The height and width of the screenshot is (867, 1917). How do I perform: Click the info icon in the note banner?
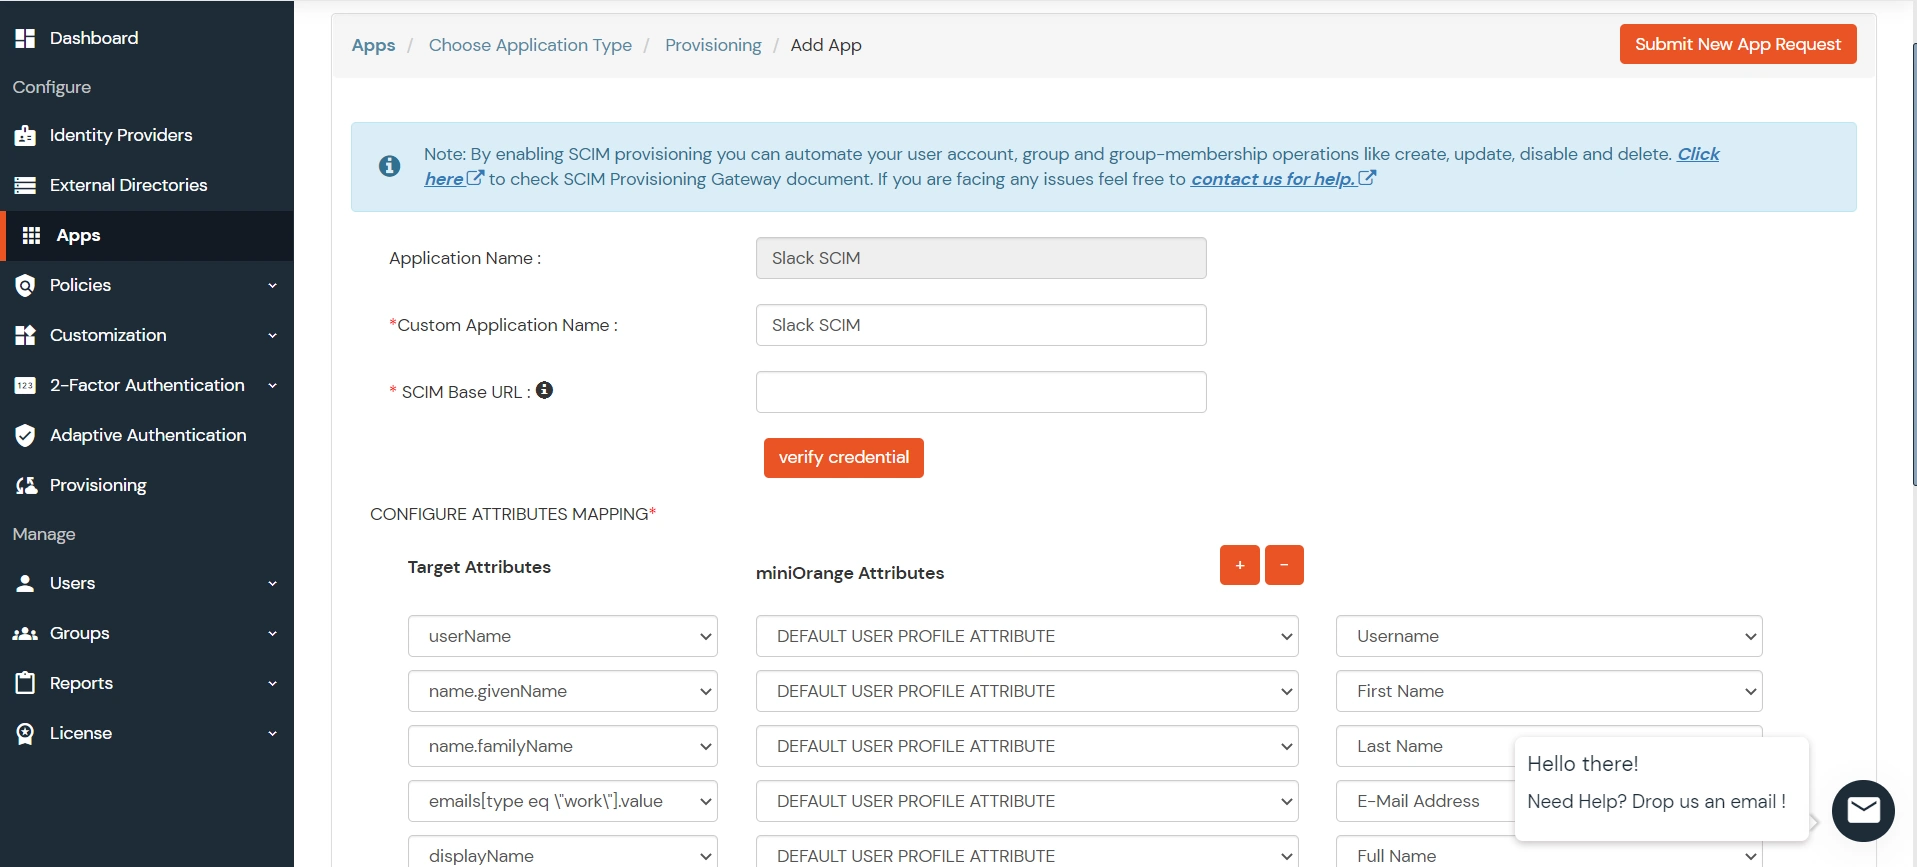(390, 166)
